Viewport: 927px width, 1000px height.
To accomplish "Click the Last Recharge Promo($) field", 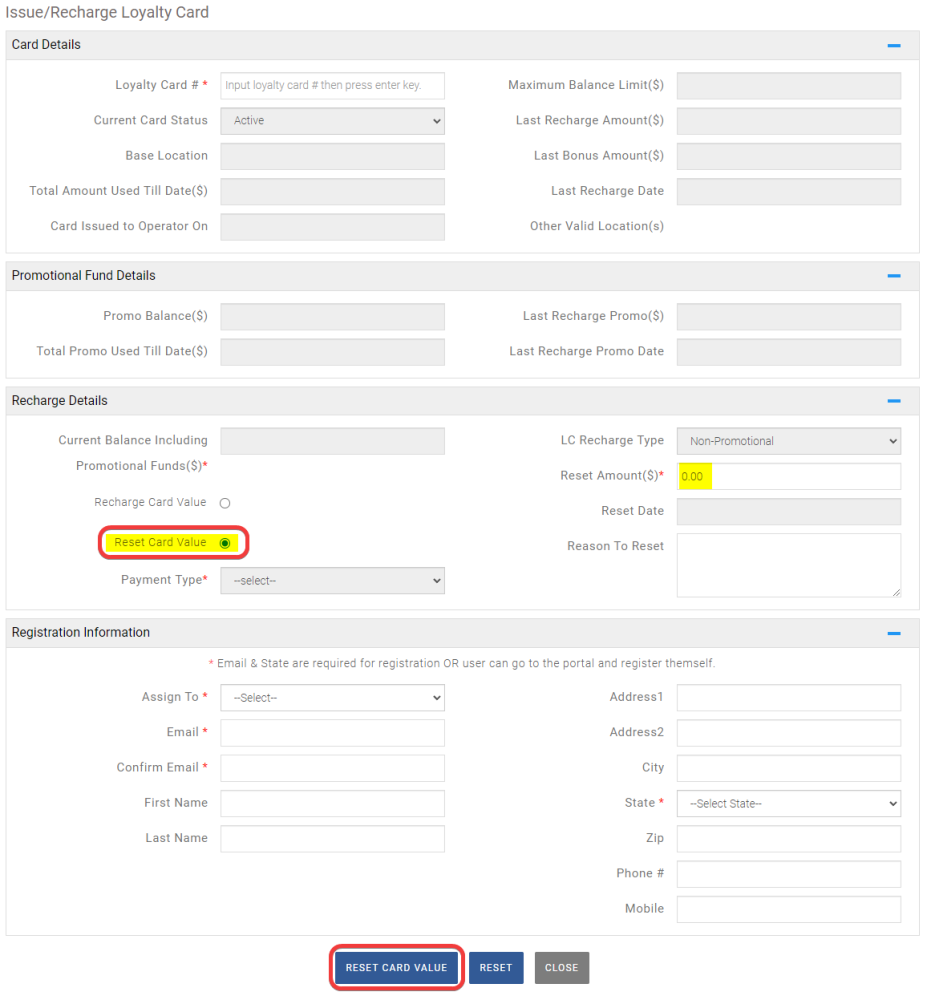I will 789,316.
